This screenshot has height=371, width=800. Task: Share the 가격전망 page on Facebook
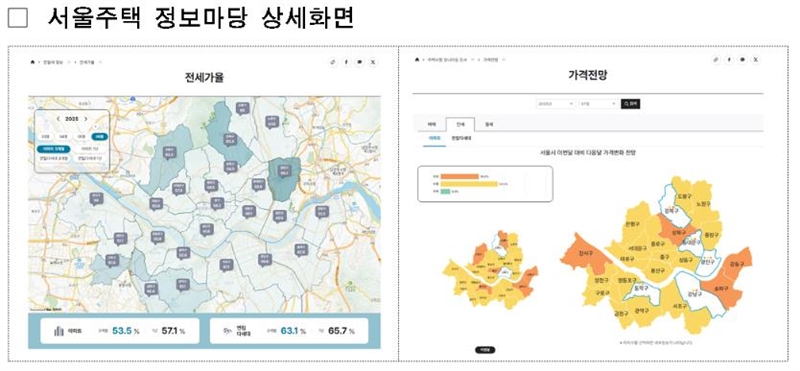coord(729,60)
